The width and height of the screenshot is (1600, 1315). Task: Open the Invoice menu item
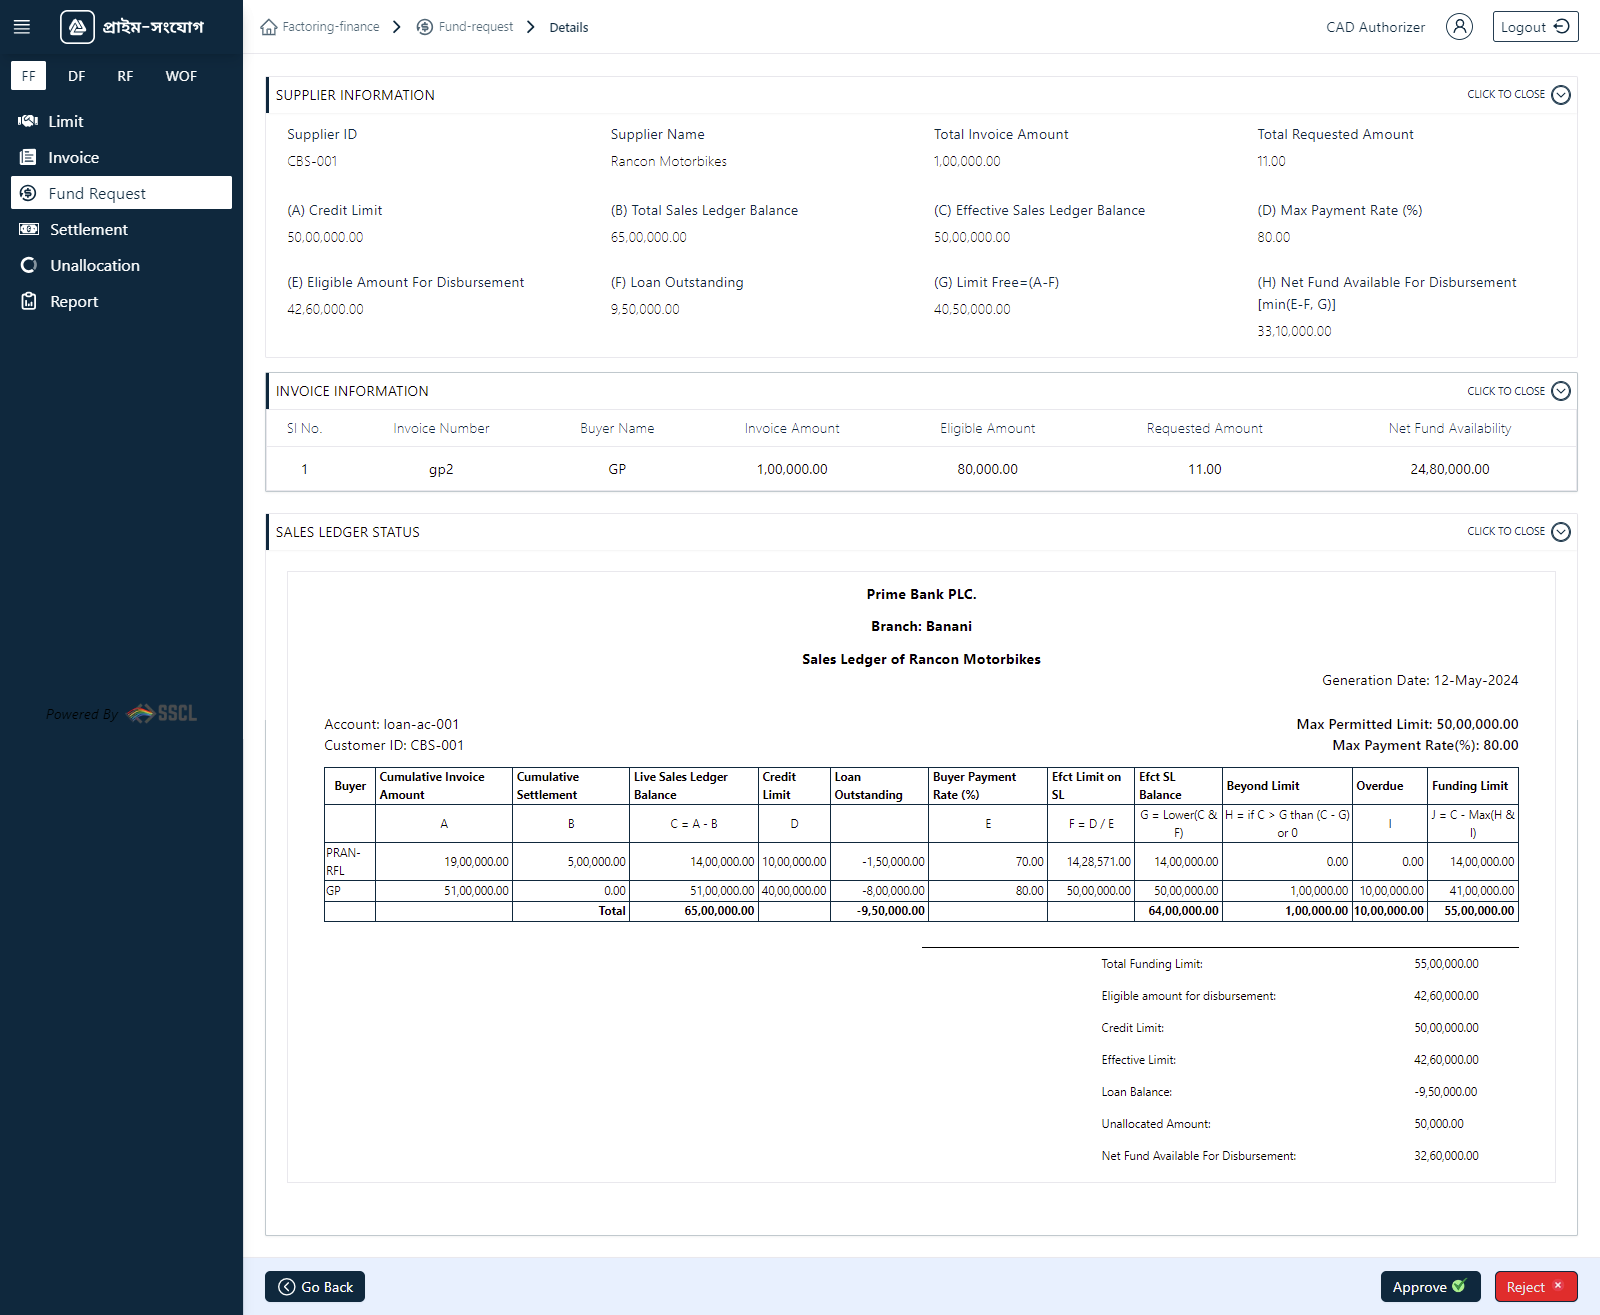coord(121,157)
